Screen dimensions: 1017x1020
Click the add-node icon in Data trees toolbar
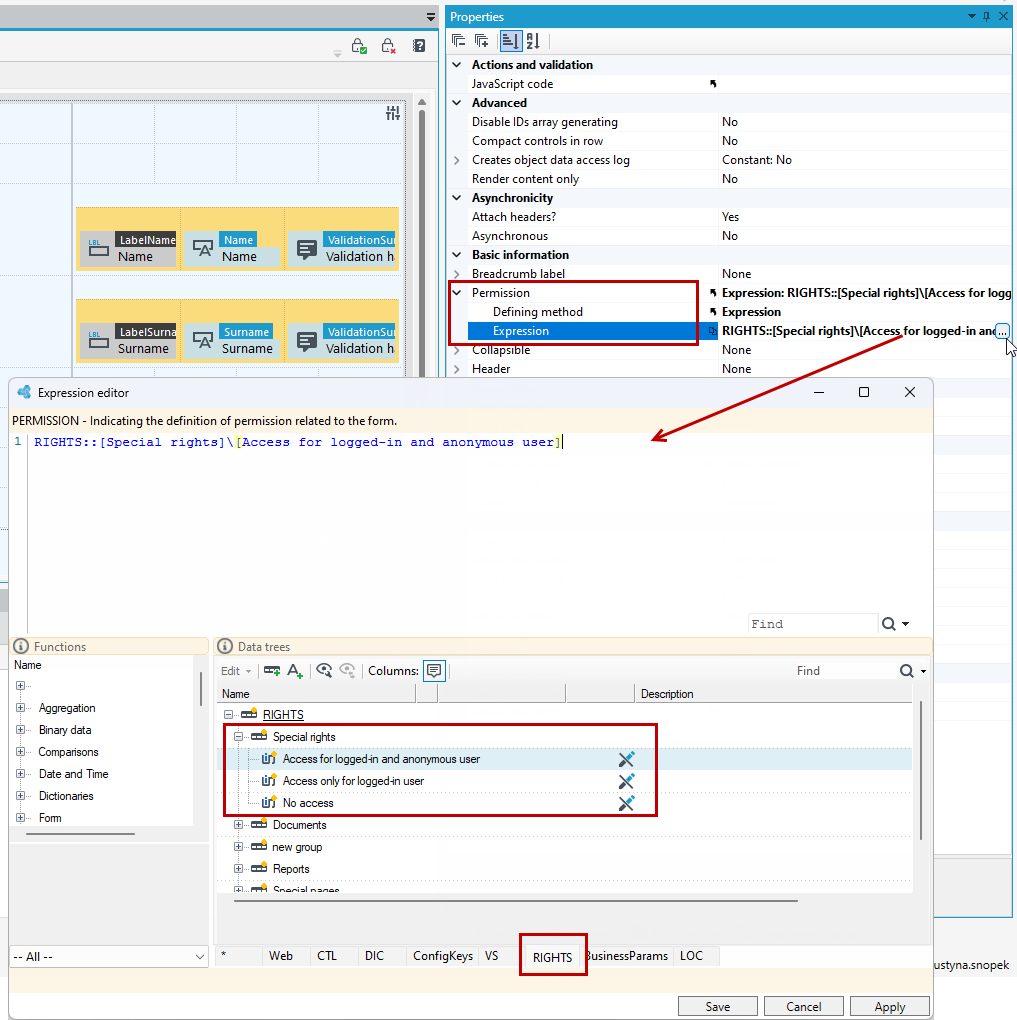tap(272, 671)
